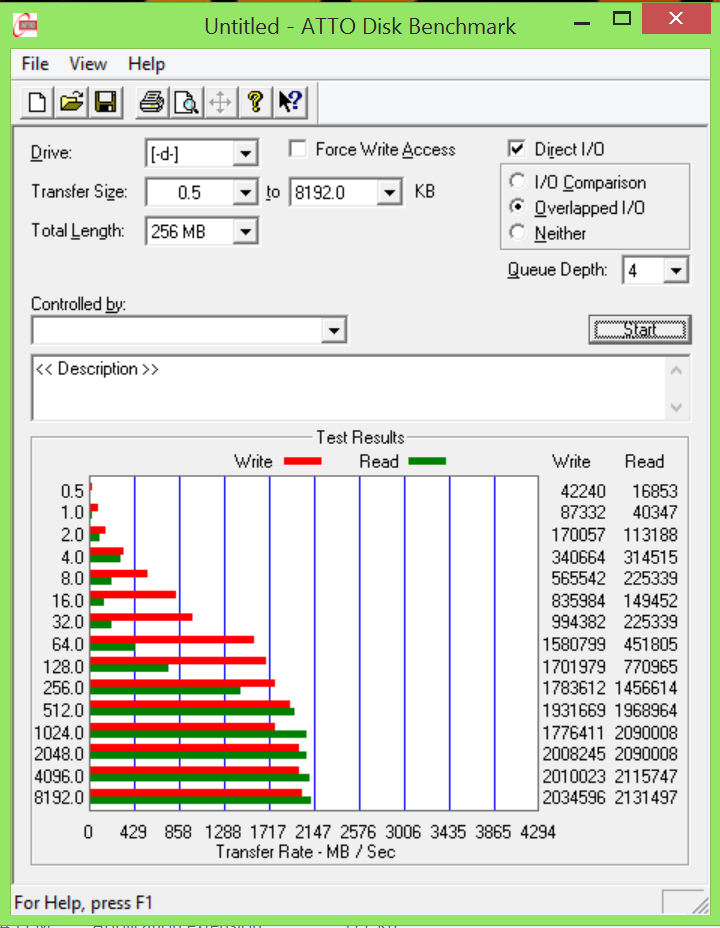Screen dimensions: 720x928
Task: Click the red write bar for 8192.0
Action: click(x=196, y=793)
